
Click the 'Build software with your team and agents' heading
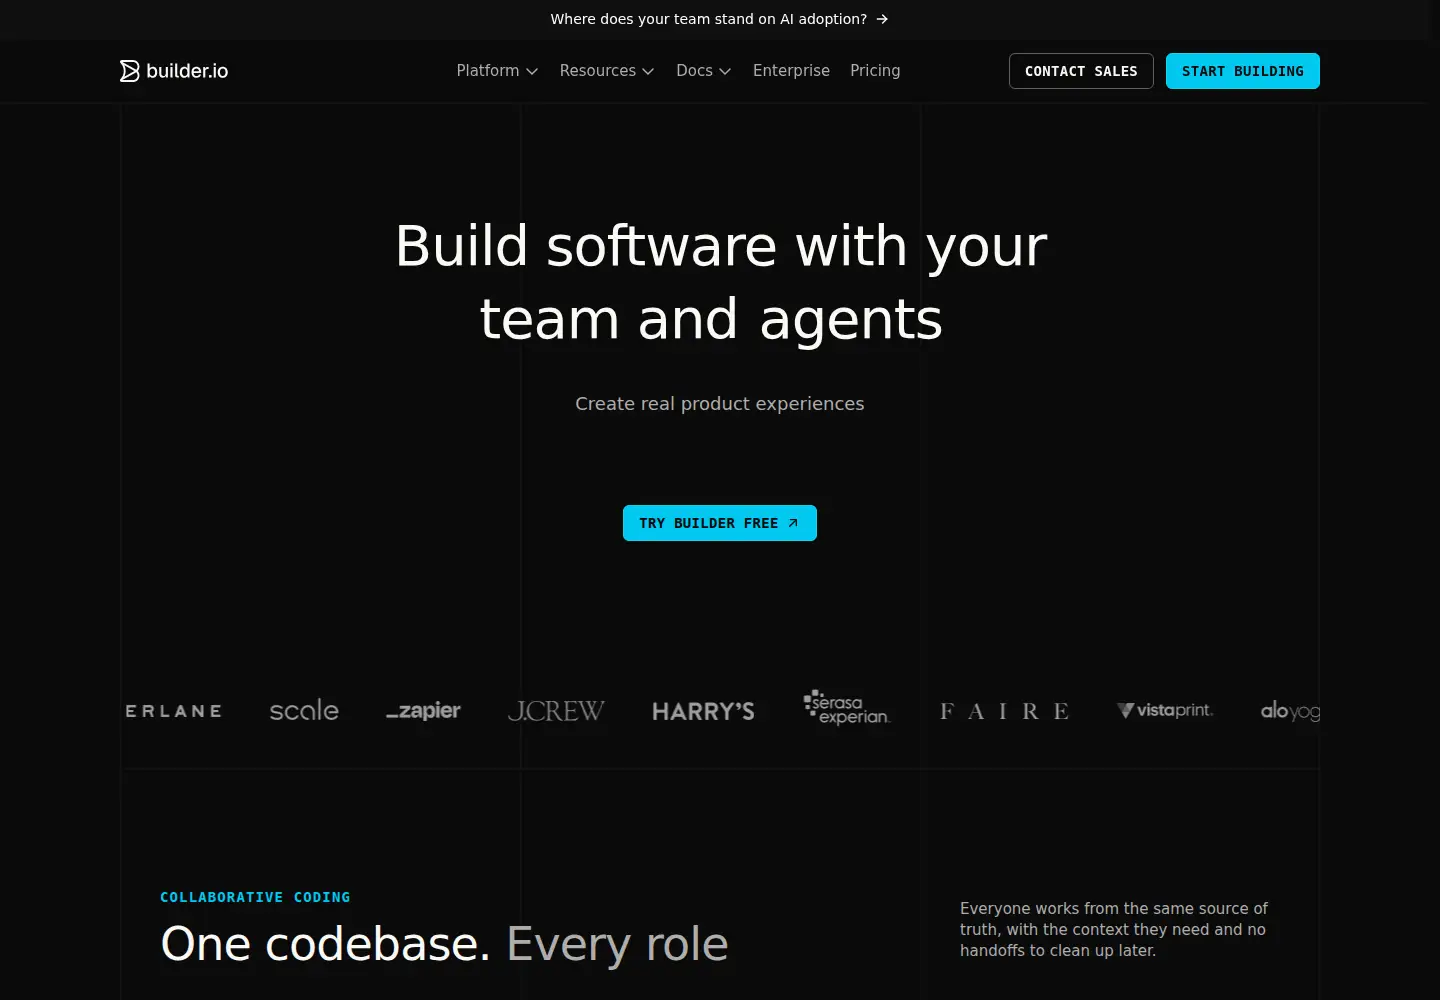(720, 282)
